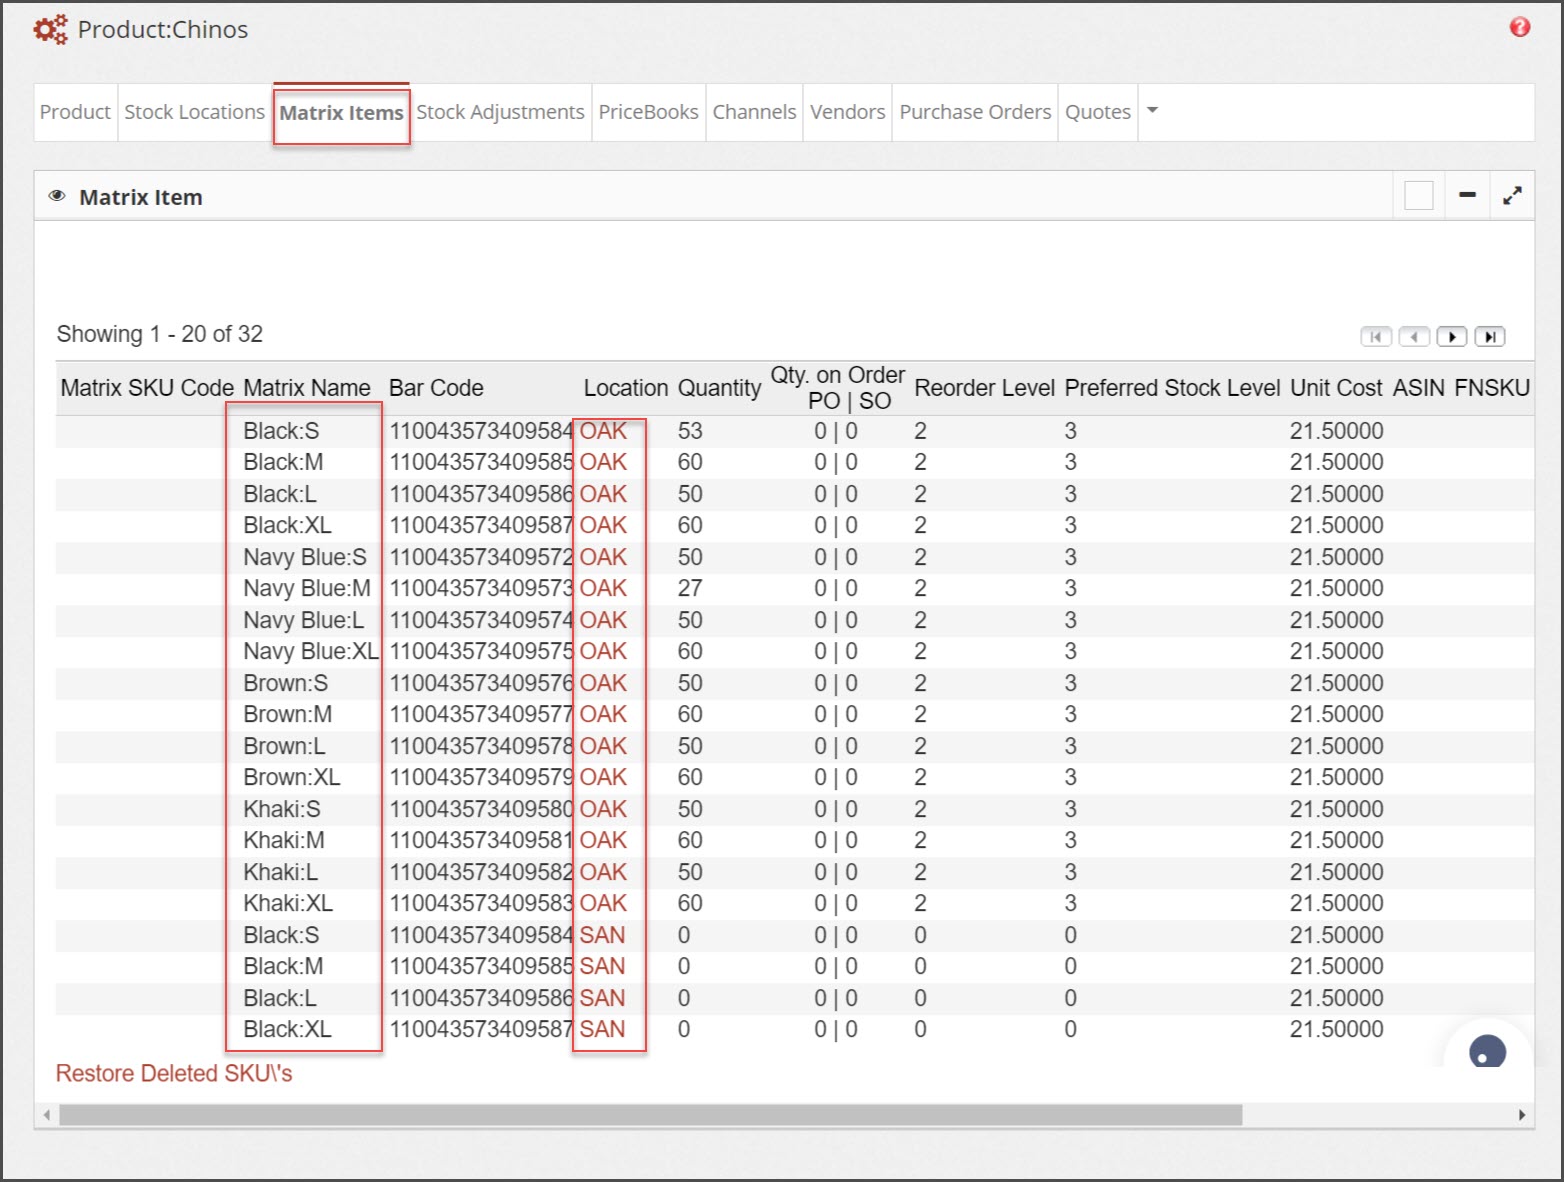Viewport: 1564px width, 1182px height.
Task: Click the Navy Blue:S matrix name cell
Action: tap(305, 557)
